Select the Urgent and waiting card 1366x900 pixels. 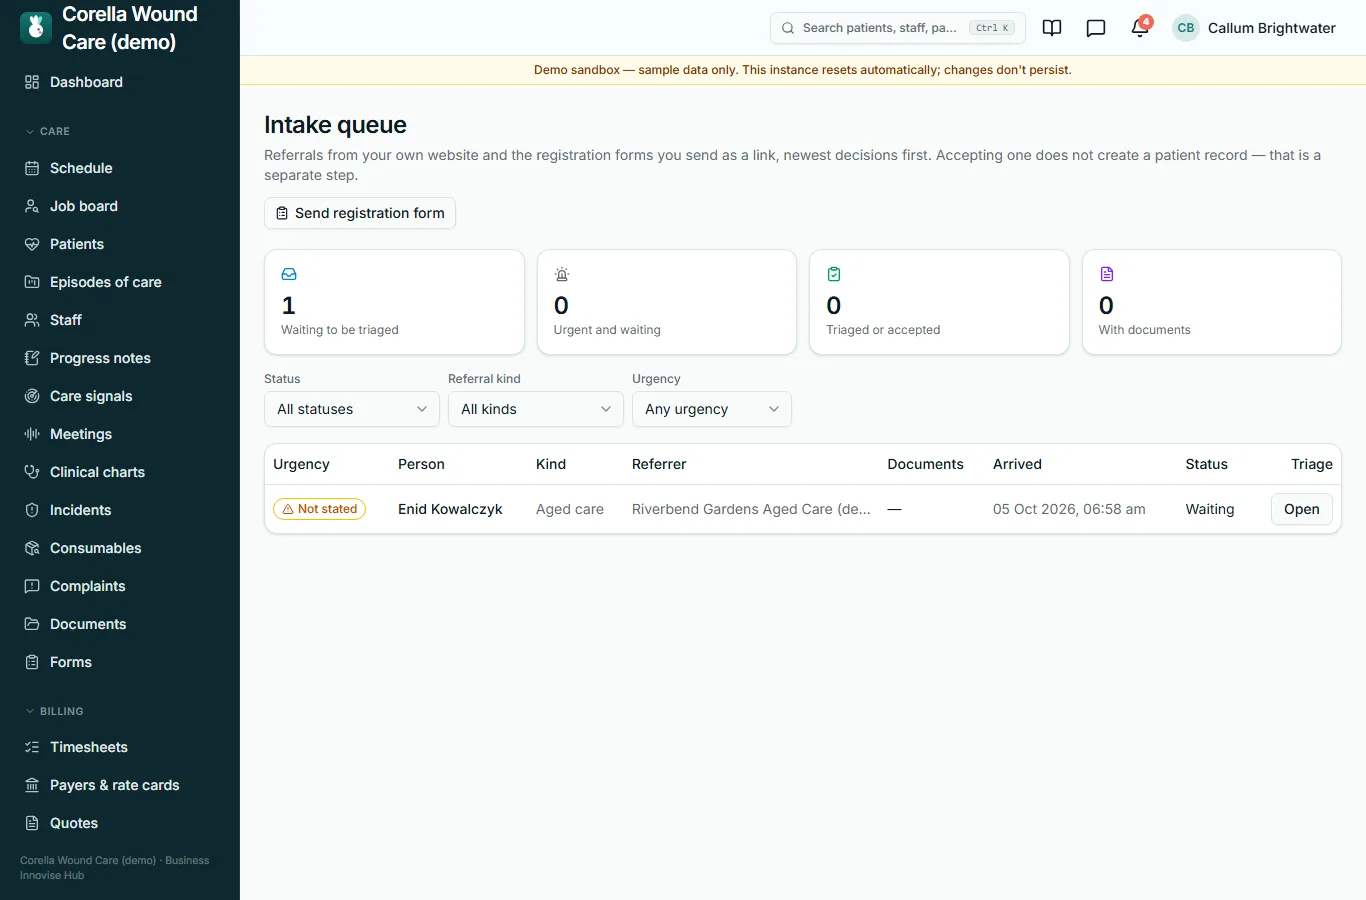coord(667,302)
